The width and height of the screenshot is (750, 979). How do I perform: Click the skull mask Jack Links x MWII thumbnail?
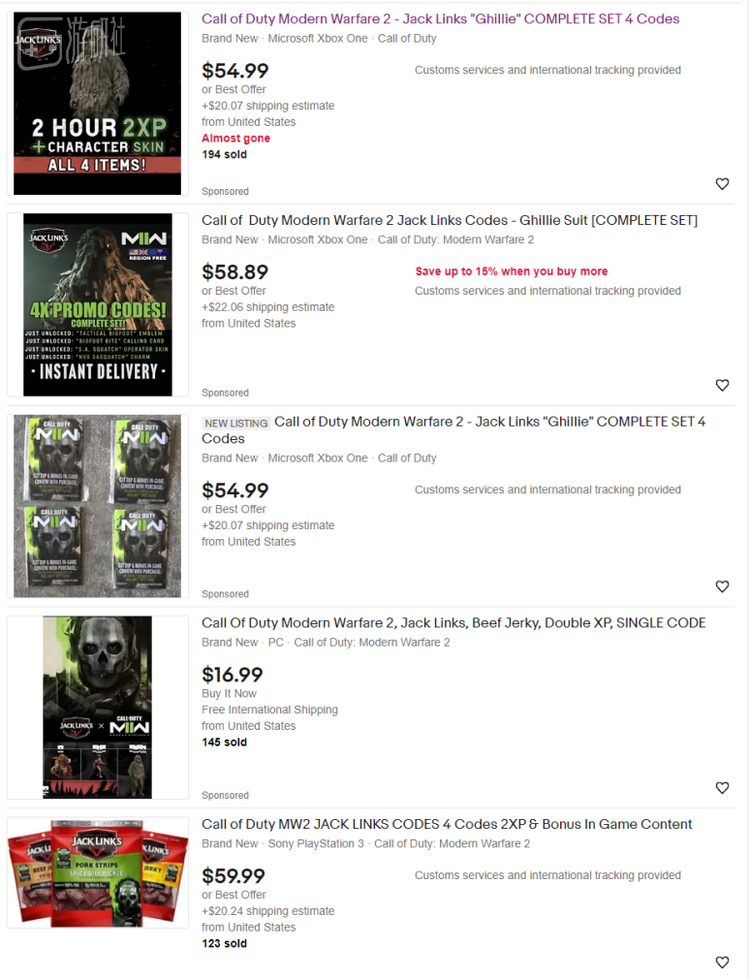coord(97,707)
